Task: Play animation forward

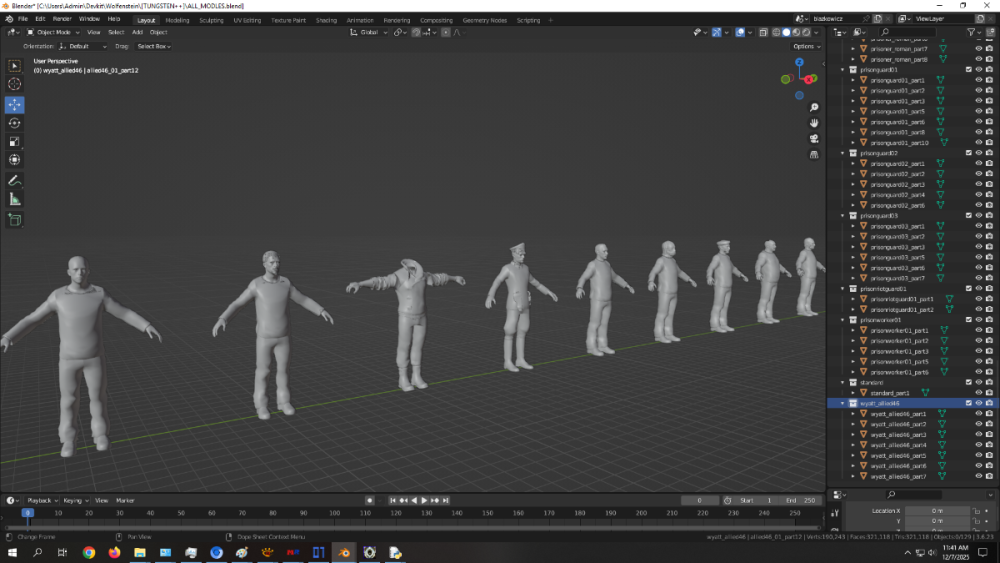Action: pyautogui.click(x=424, y=501)
